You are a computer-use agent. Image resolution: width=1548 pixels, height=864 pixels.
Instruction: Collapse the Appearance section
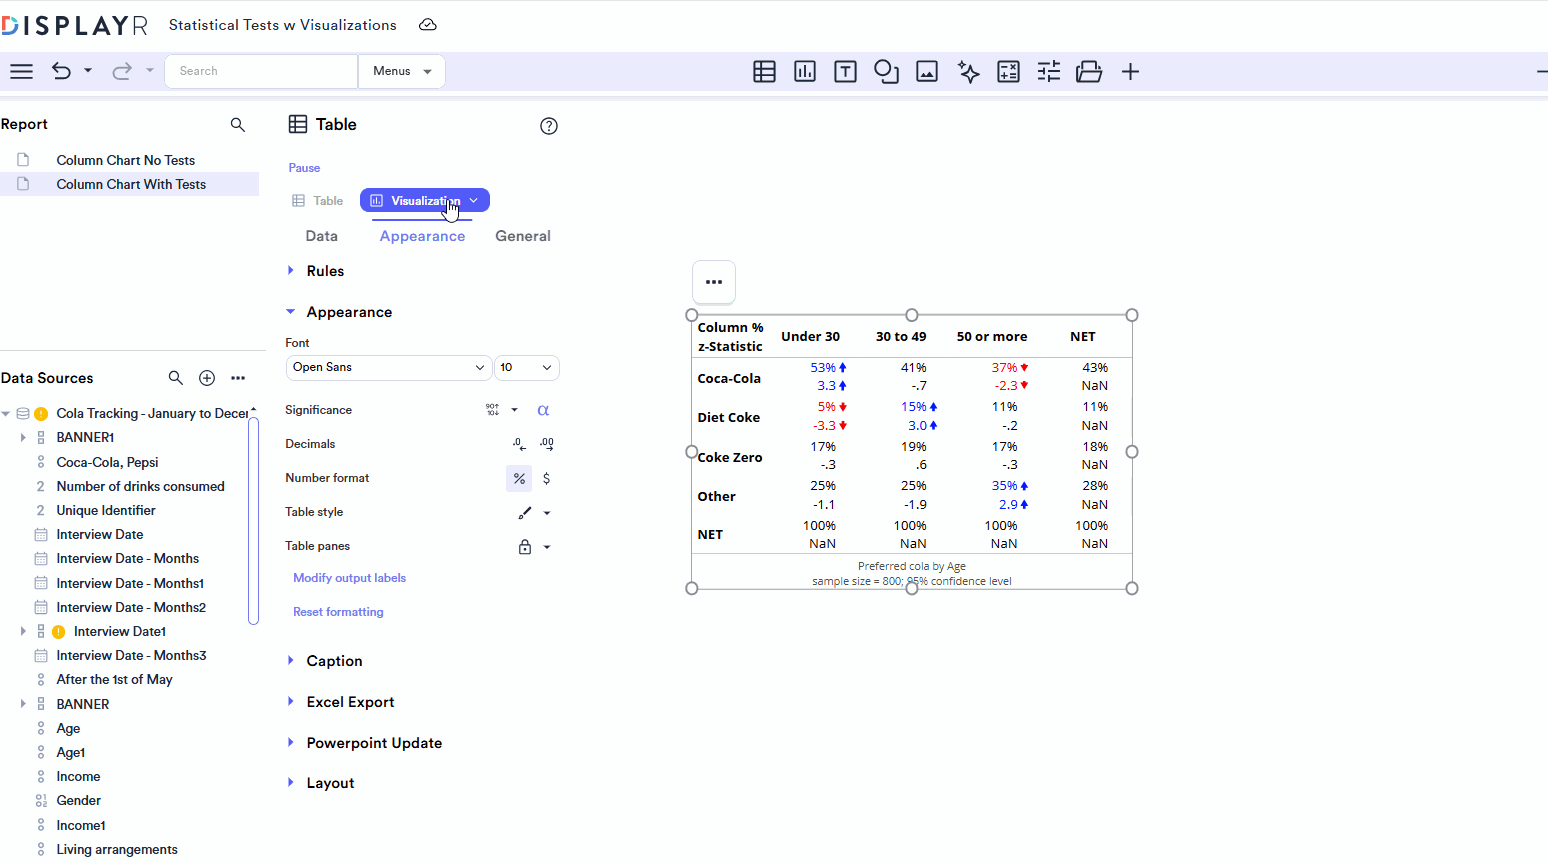tap(291, 312)
